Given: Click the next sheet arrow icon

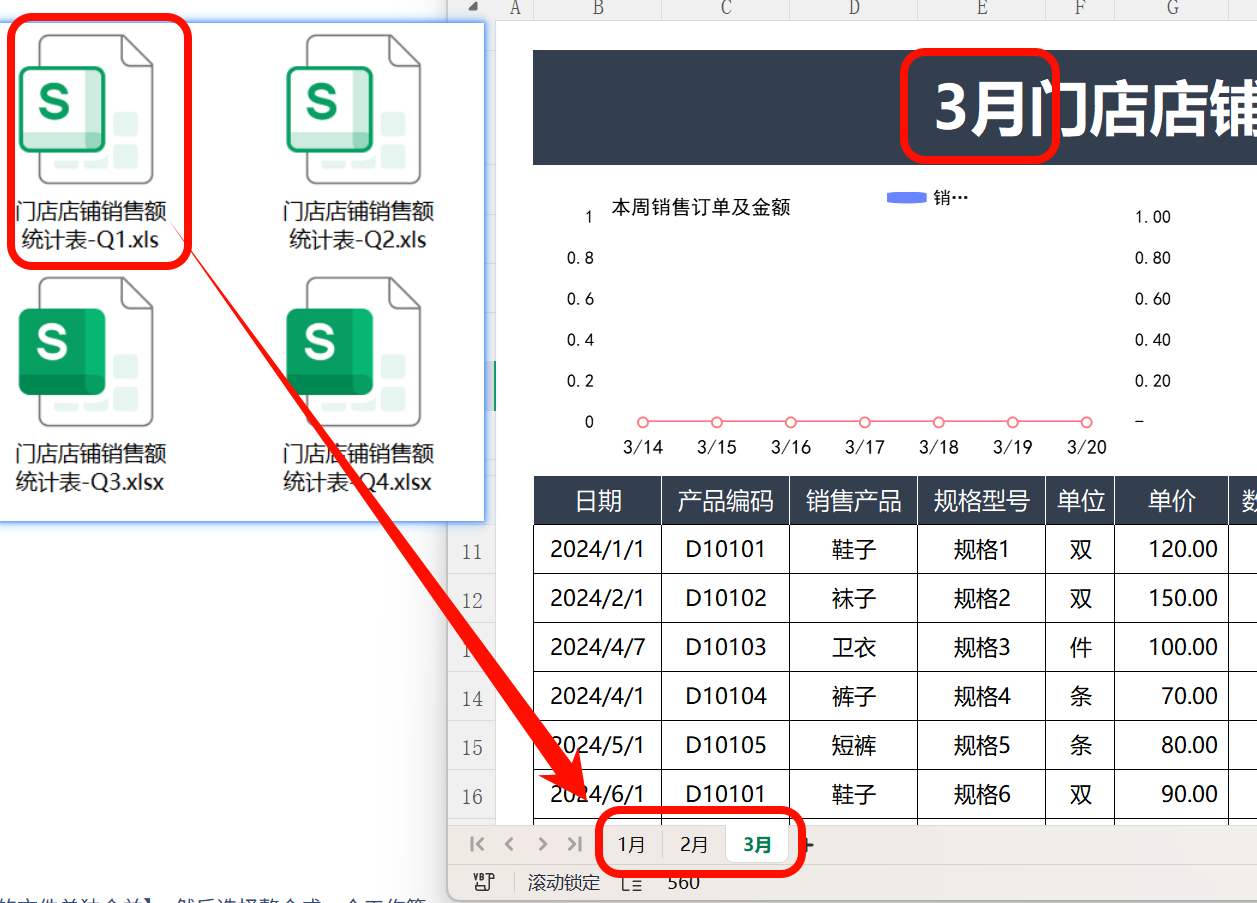Looking at the screenshot, I should point(541,844).
